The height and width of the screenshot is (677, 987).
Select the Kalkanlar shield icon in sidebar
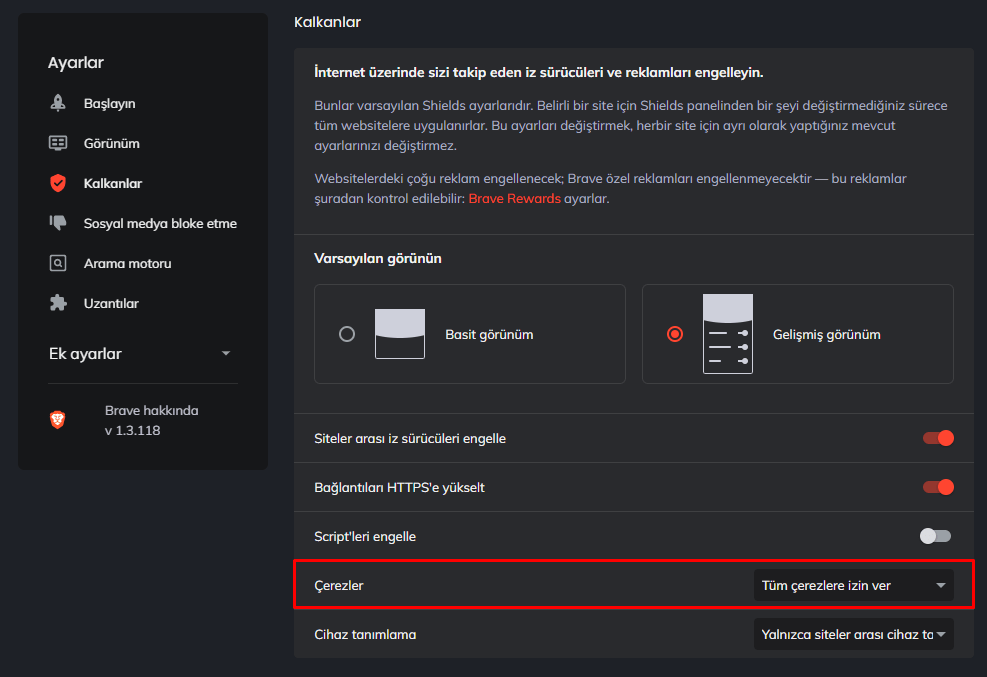click(x=58, y=183)
